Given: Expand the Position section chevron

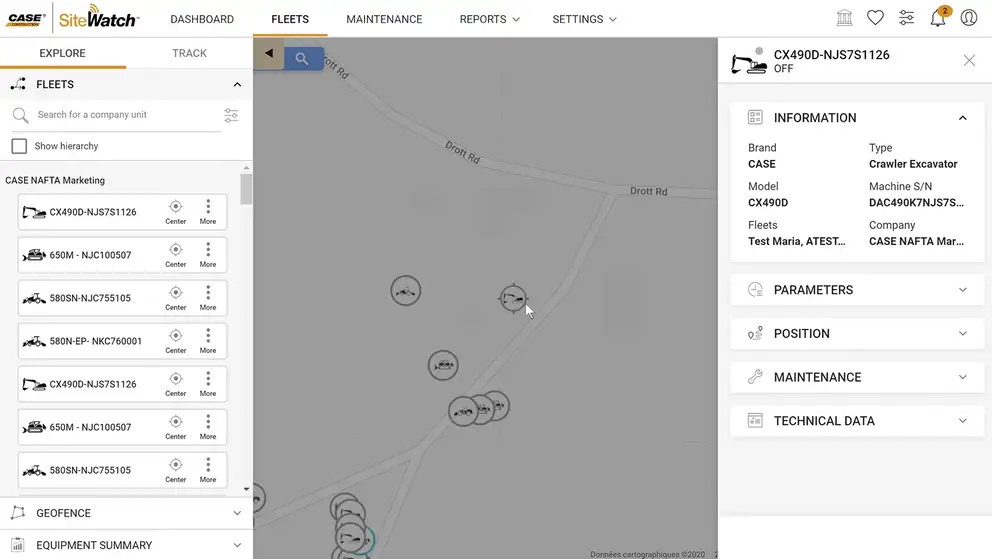Looking at the screenshot, I should (x=962, y=333).
